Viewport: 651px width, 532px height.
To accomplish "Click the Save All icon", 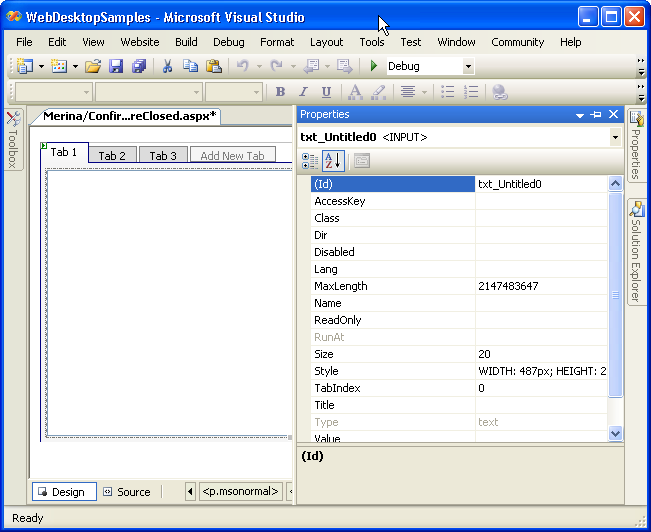I will pos(139,66).
